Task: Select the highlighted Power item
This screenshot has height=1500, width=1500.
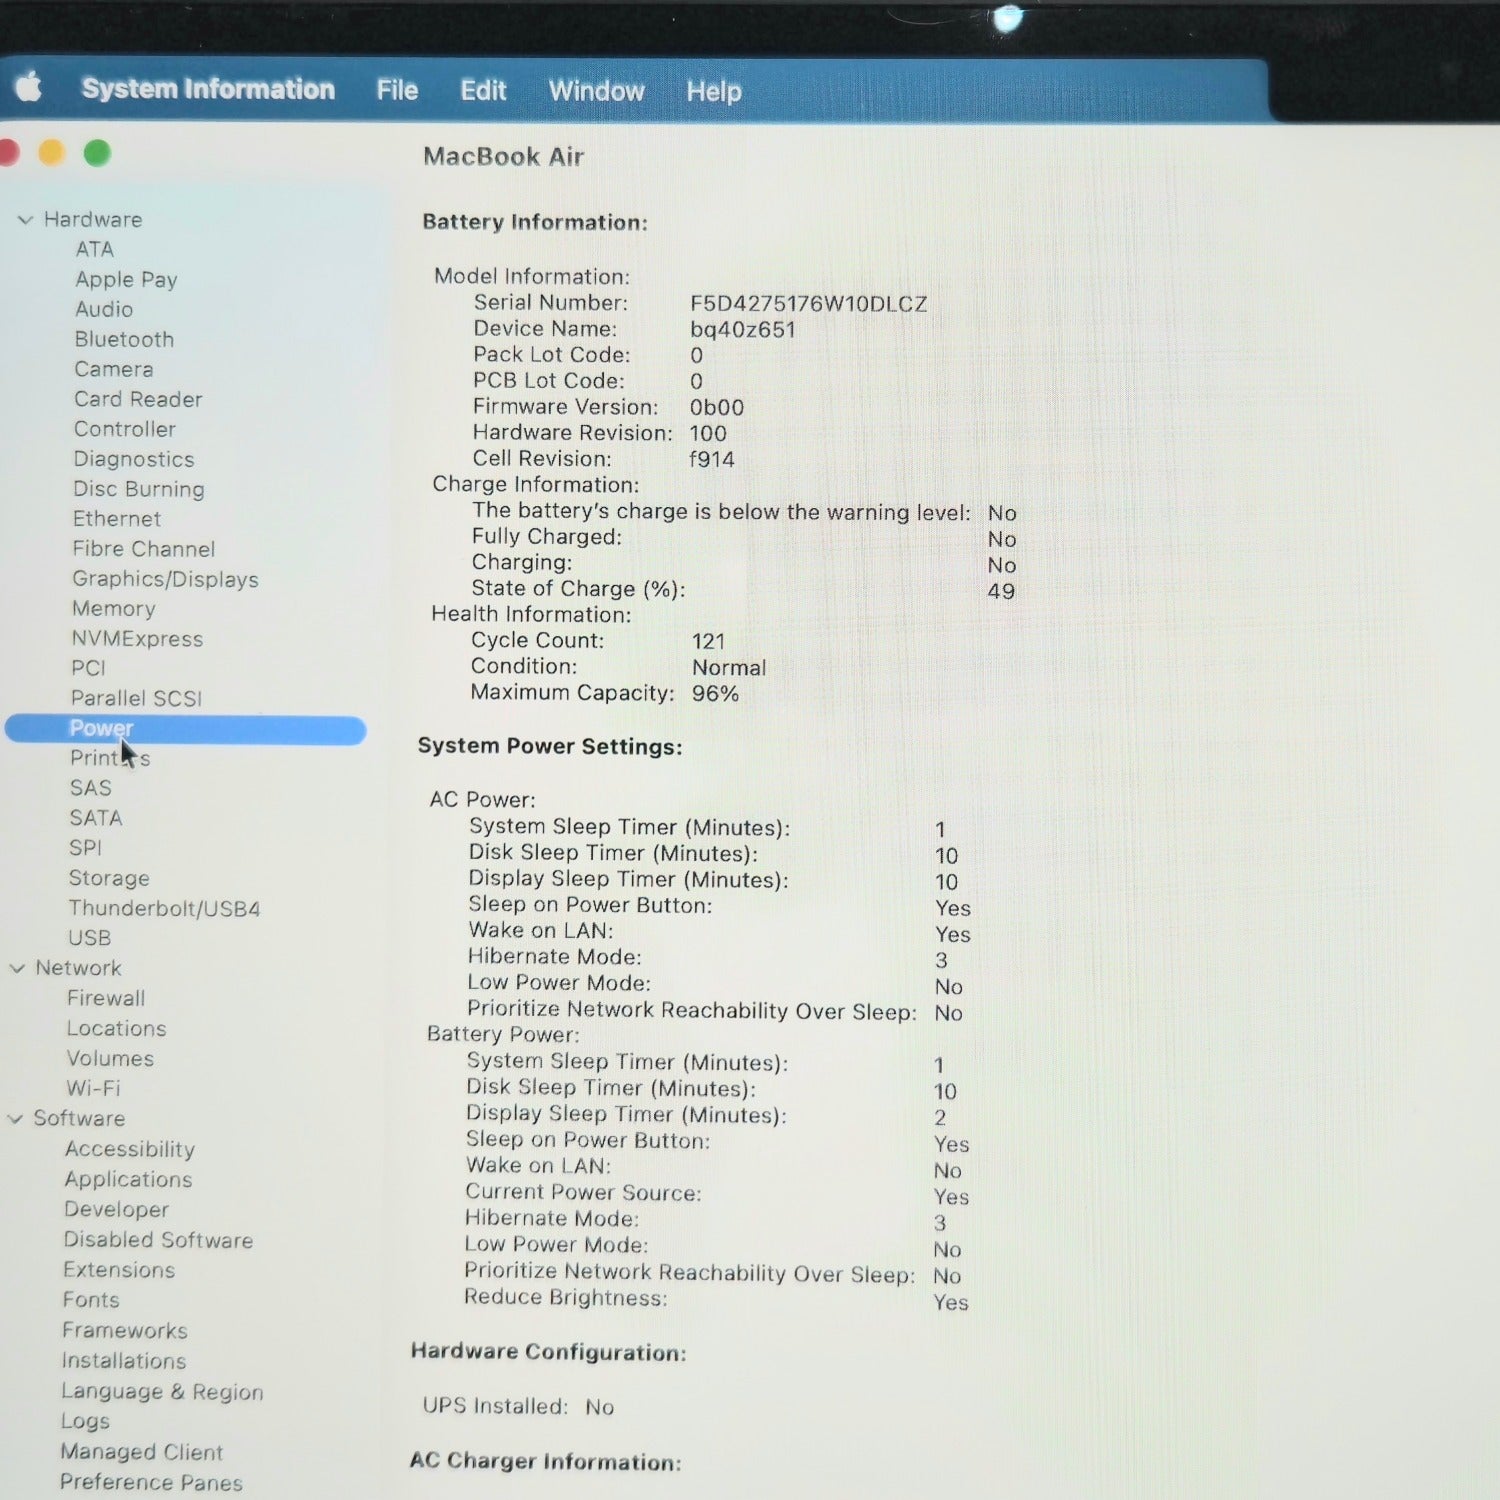Action: [186, 730]
